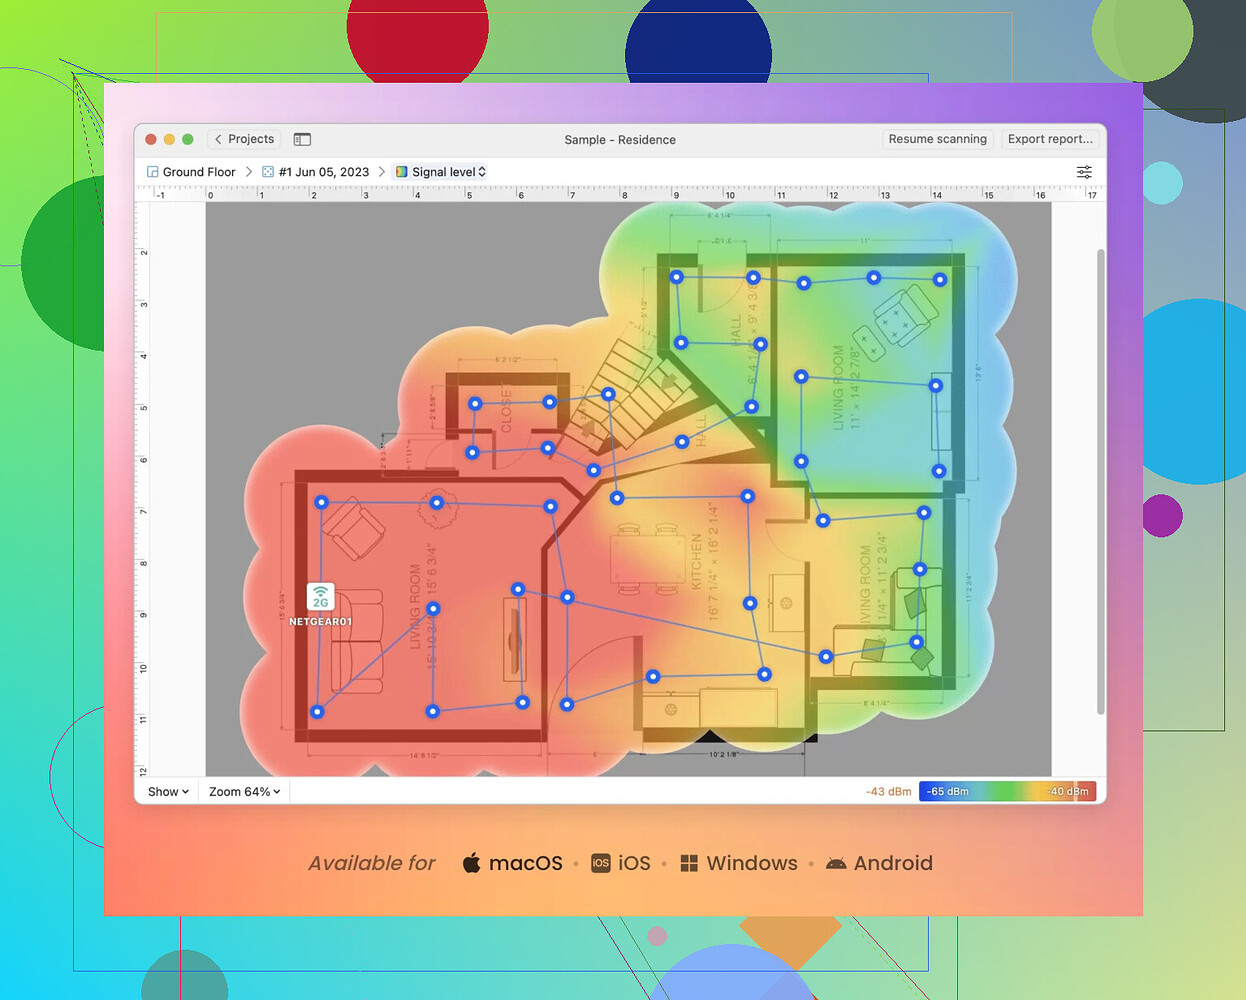Toggle the sidebar panel icon
The image size is (1246, 1000).
coord(302,139)
